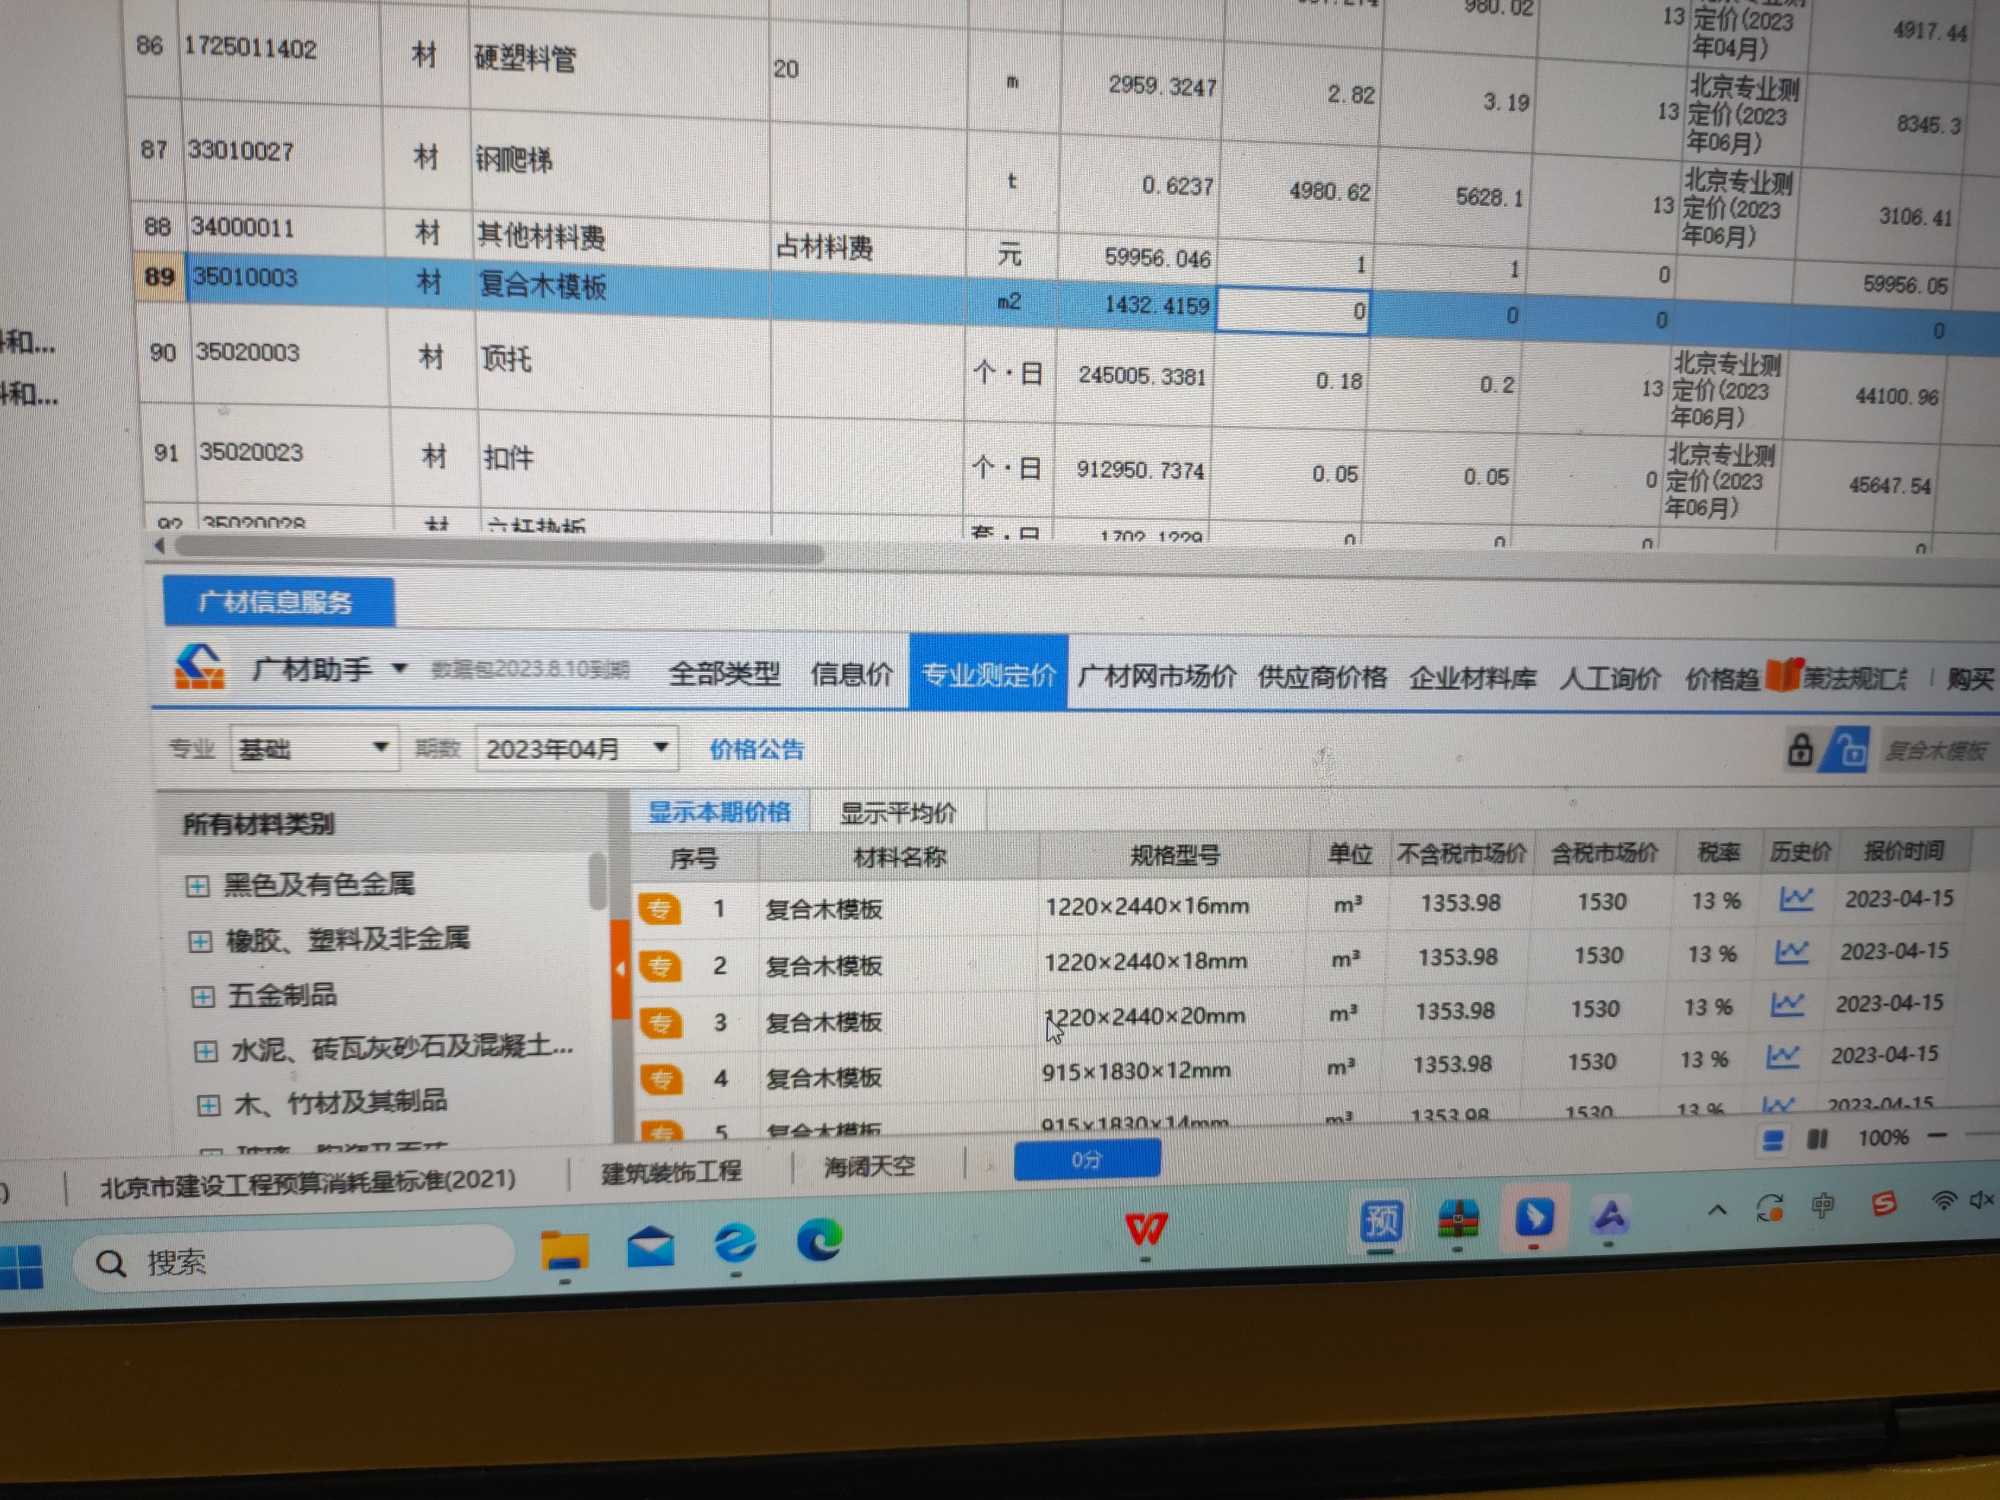Switch to the 信息价 tab
The image size is (2000, 1500).
pos(851,674)
